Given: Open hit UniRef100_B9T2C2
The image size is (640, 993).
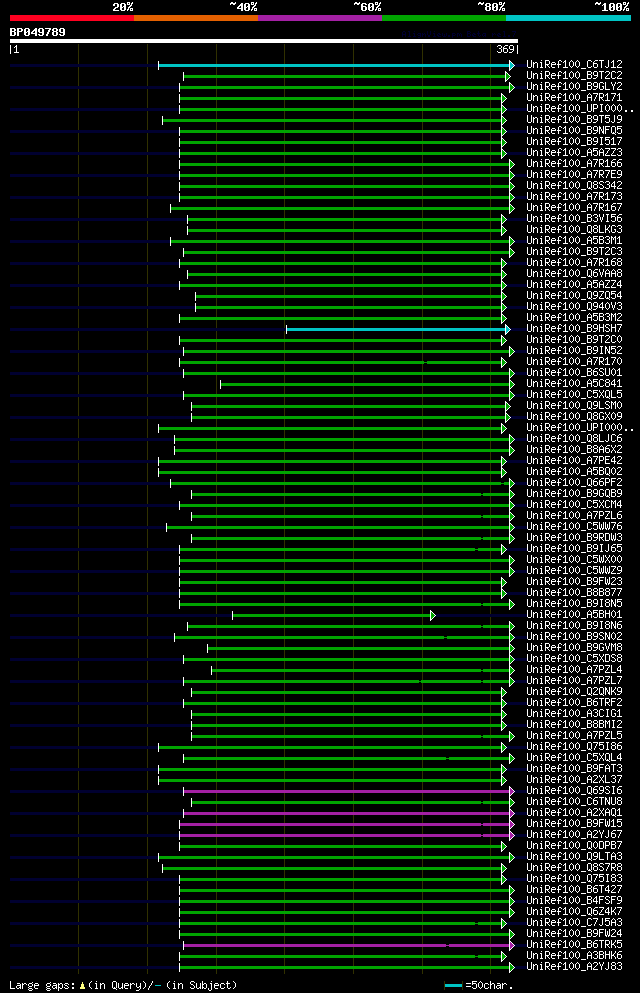Looking at the screenshot, I should tap(574, 75).
